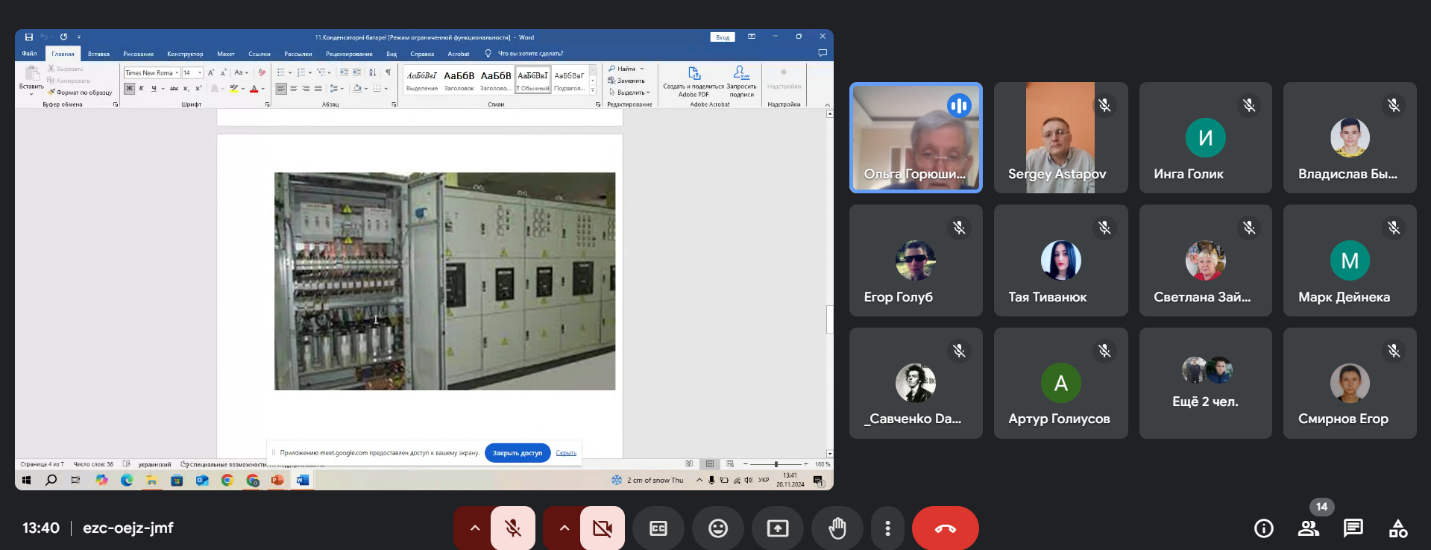The width and height of the screenshot is (1431, 550).
Task: Click the Закрыть доступ button
Action: (x=517, y=453)
